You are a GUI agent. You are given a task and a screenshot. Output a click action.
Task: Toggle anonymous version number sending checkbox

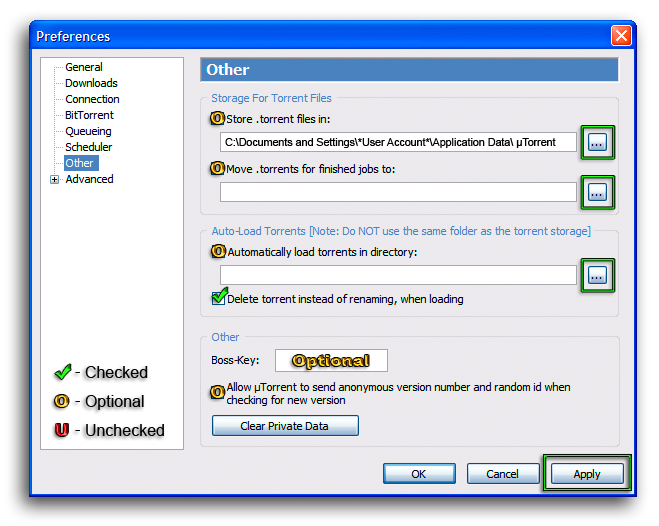click(217, 392)
